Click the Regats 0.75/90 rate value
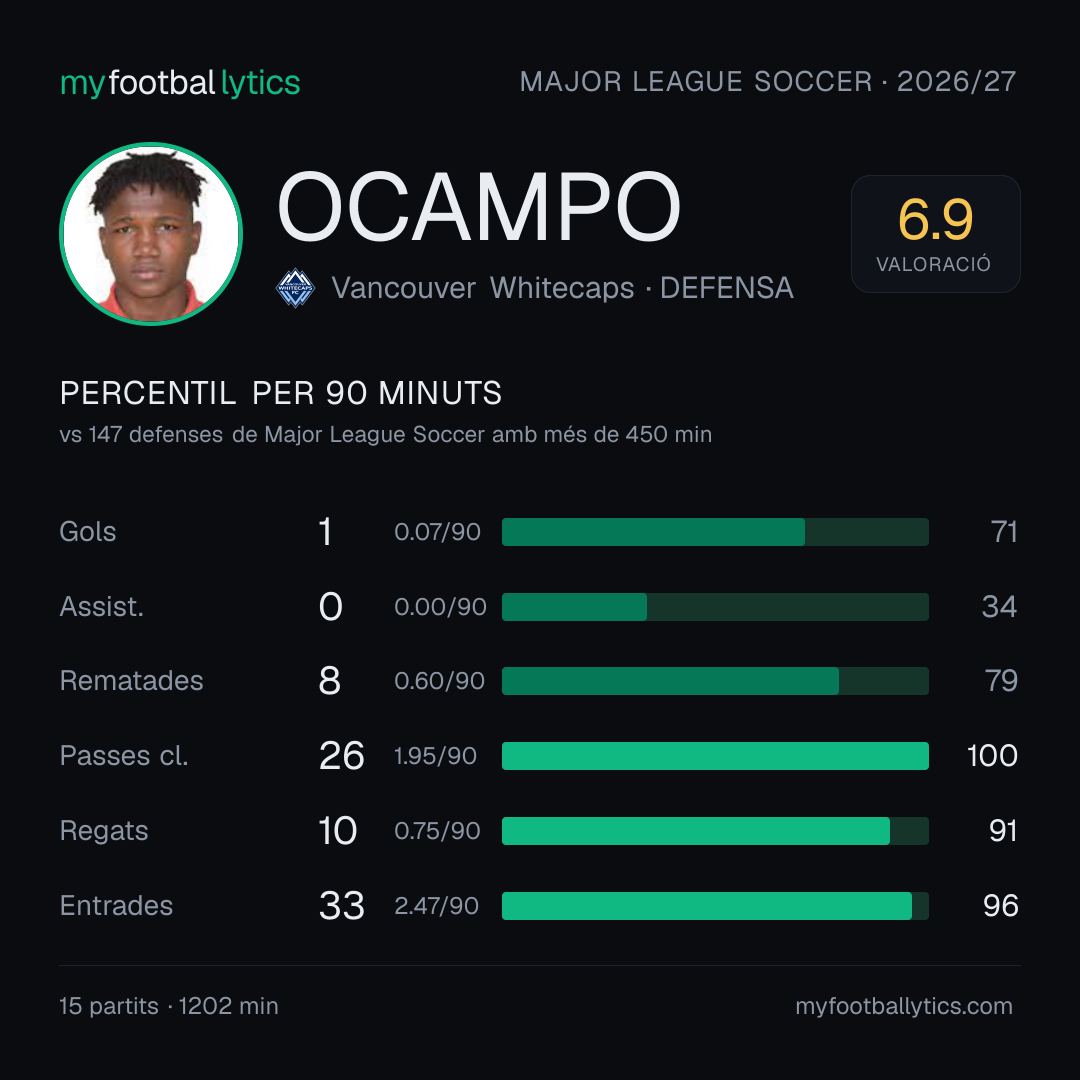This screenshot has width=1080, height=1080. click(437, 831)
